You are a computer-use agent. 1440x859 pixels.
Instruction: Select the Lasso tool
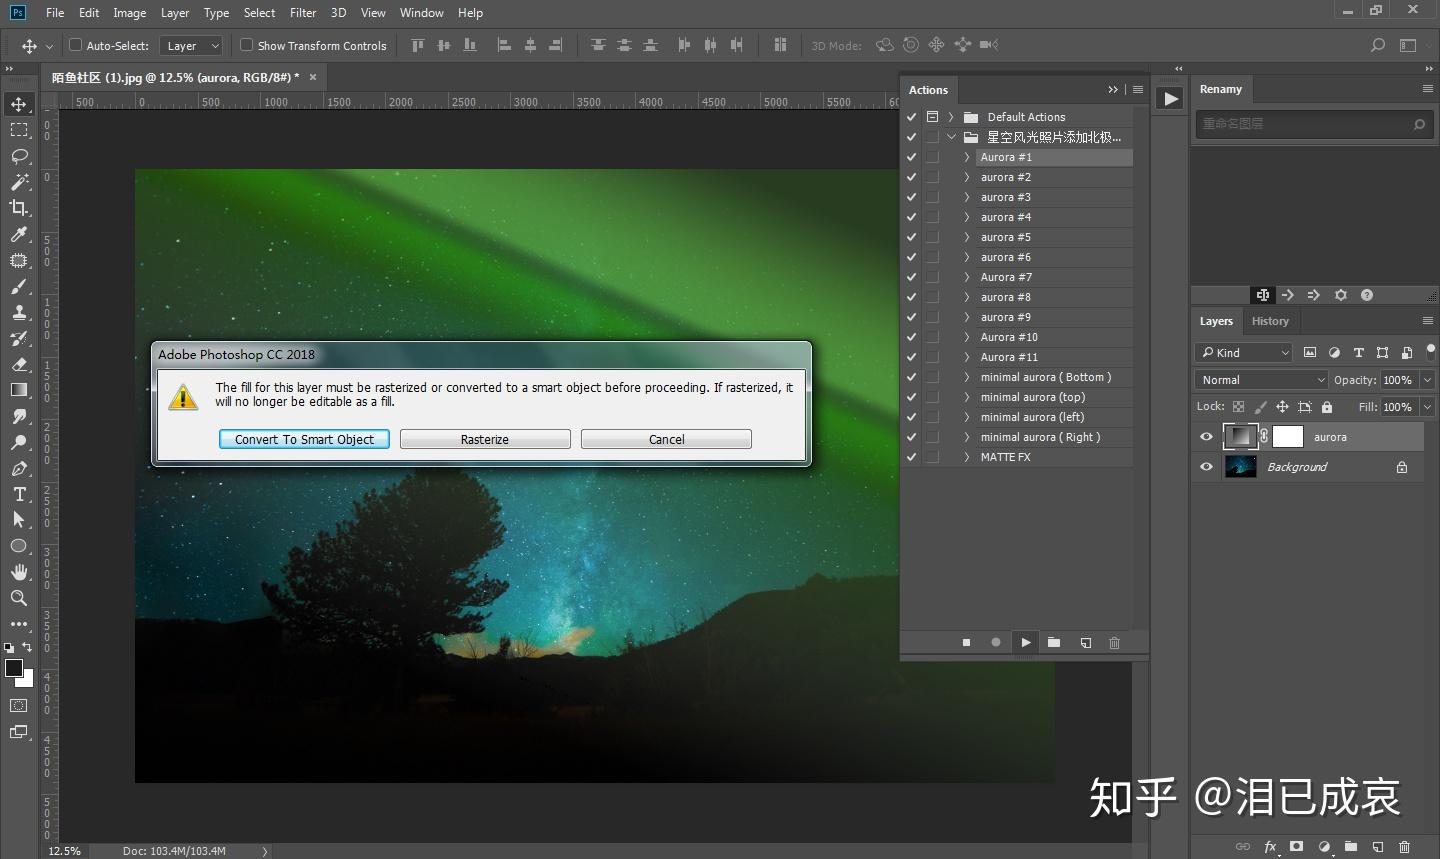(19, 156)
